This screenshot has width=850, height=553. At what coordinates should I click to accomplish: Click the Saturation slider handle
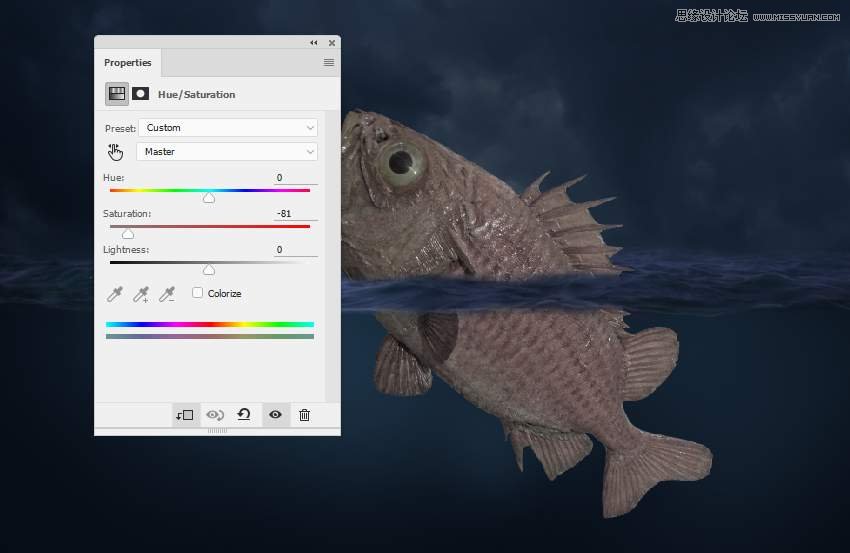coord(128,234)
